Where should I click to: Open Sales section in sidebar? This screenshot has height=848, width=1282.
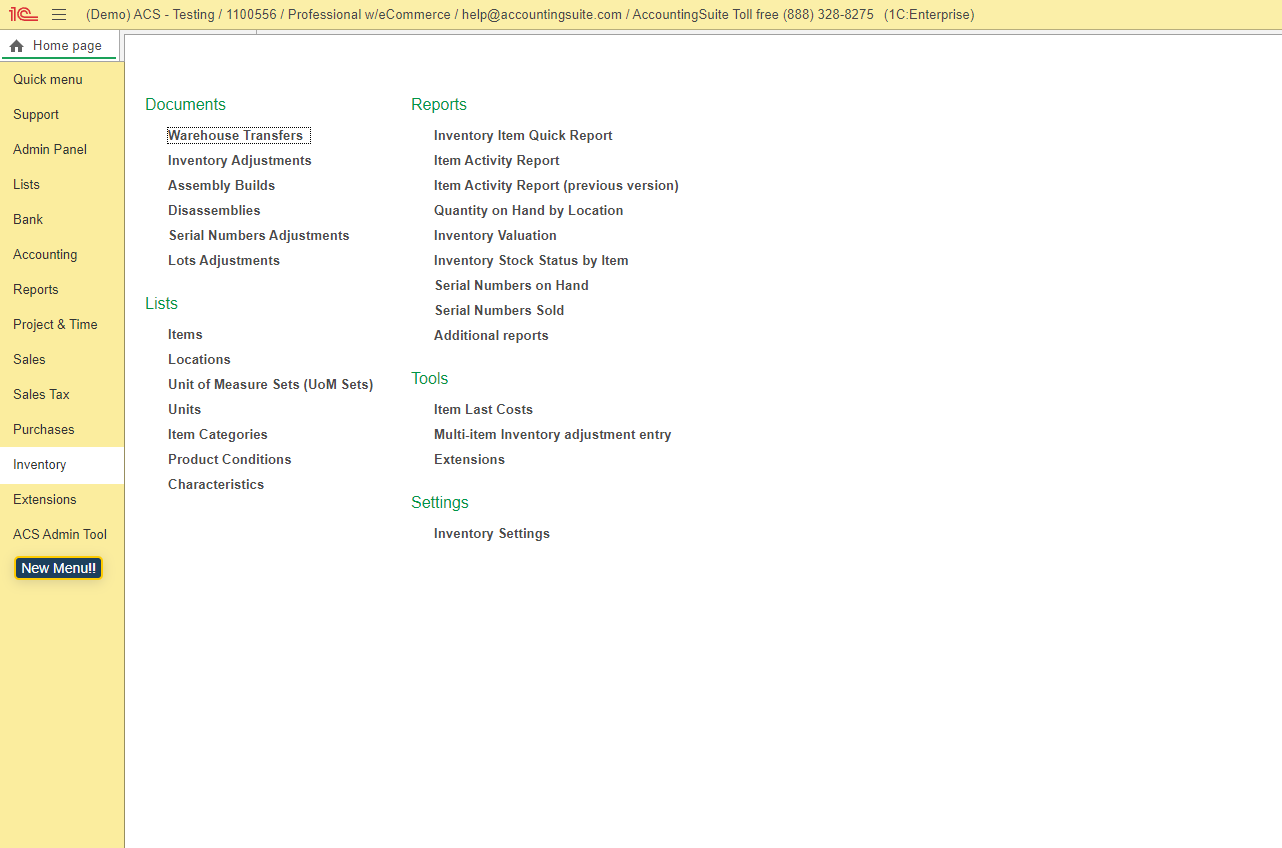click(x=62, y=360)
